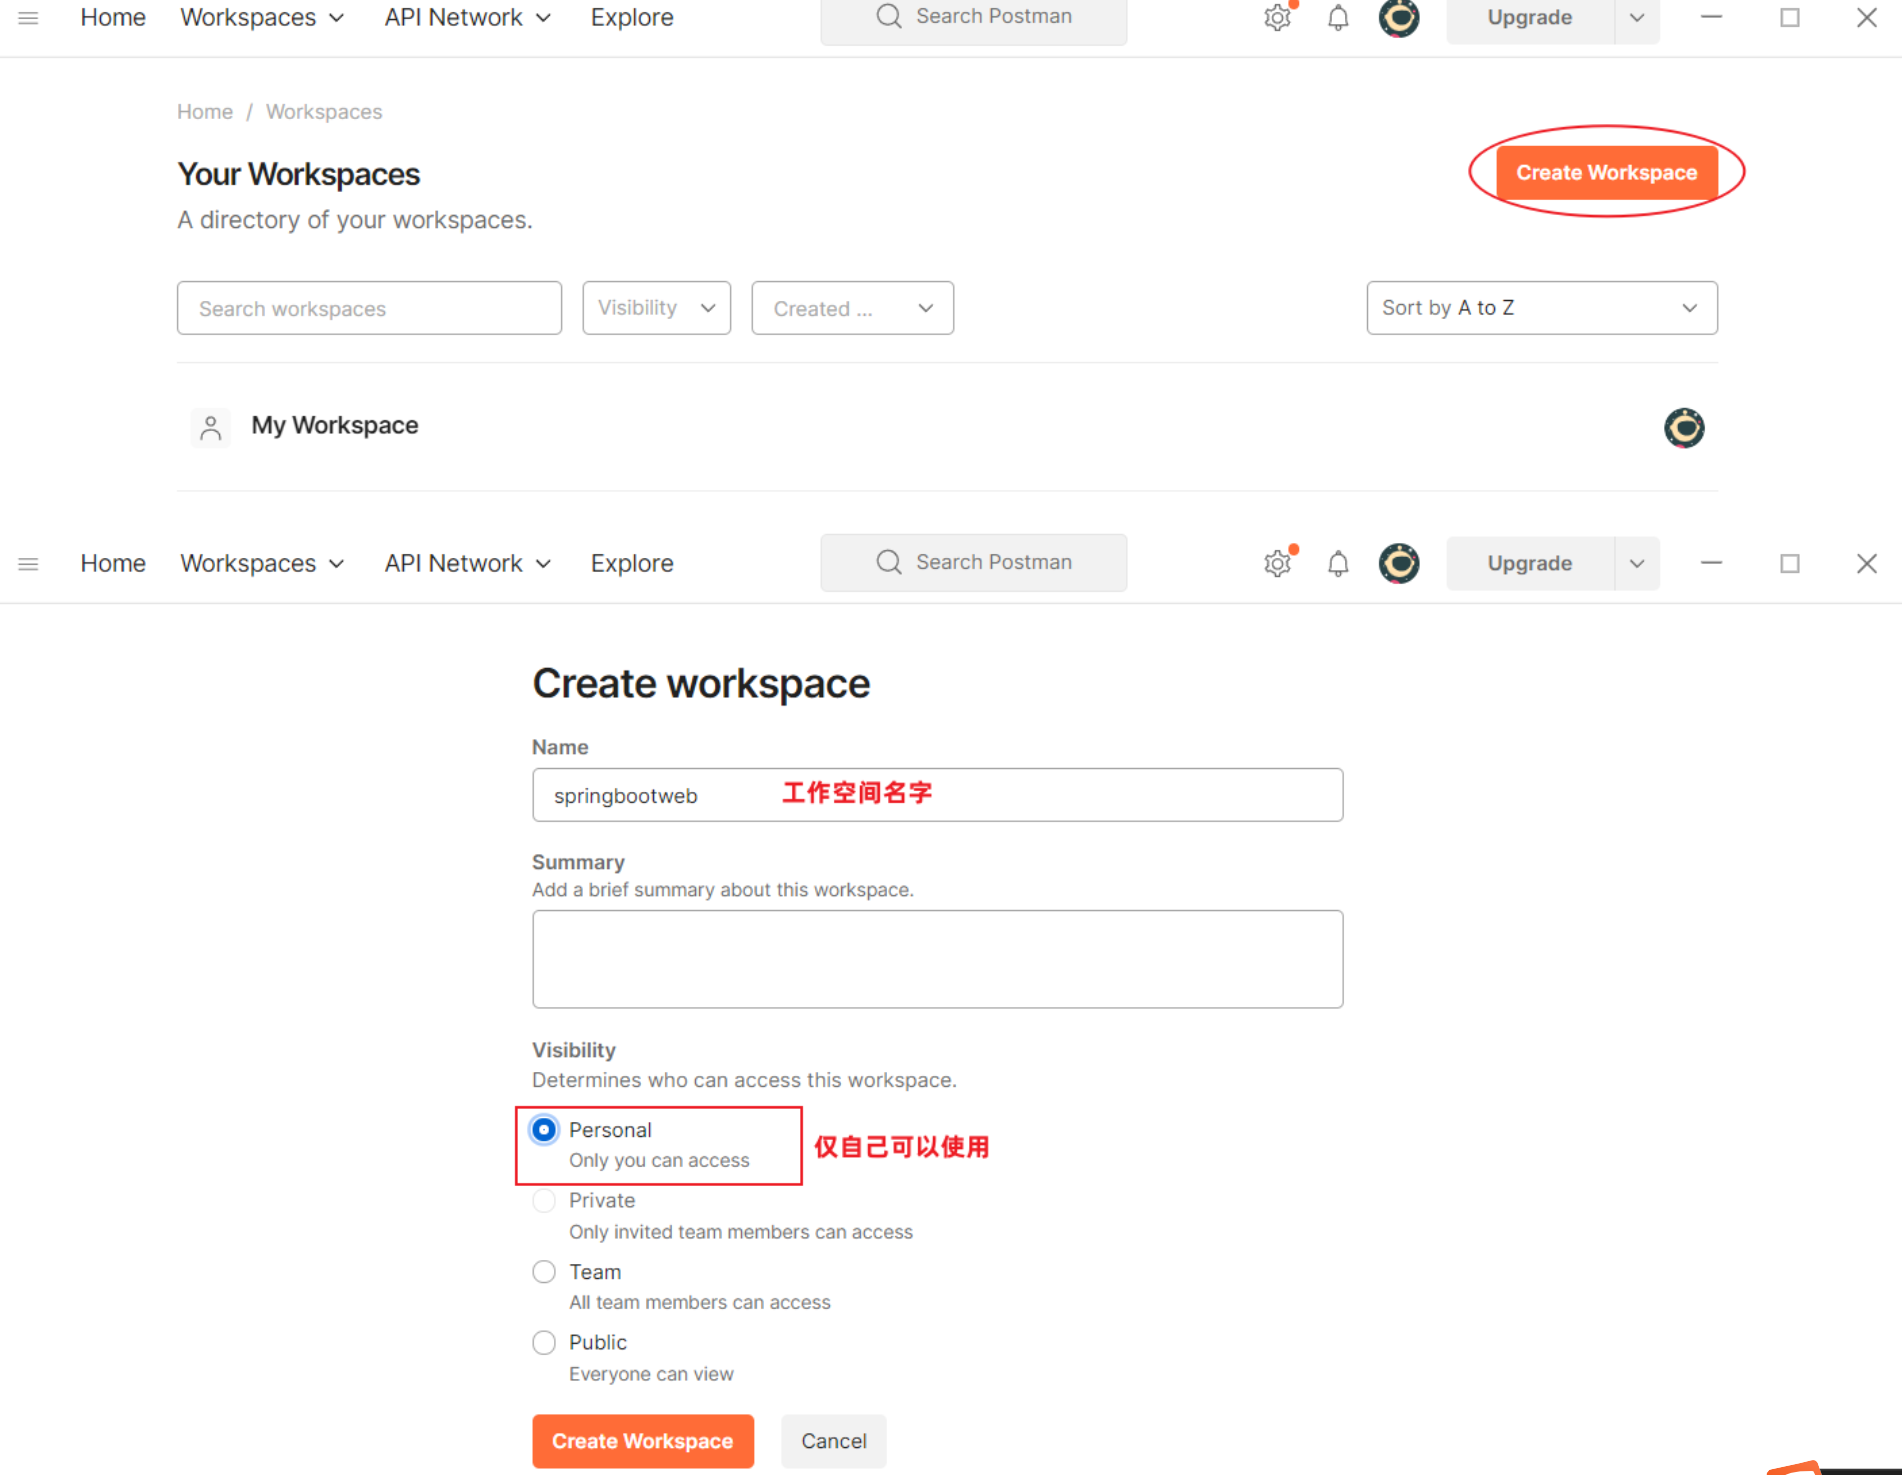Viewport: 1902px width, 1475px height.
Task: Open notifications bell on Create workspace page
Action: pyautogui.click(x=1338, y=564)
